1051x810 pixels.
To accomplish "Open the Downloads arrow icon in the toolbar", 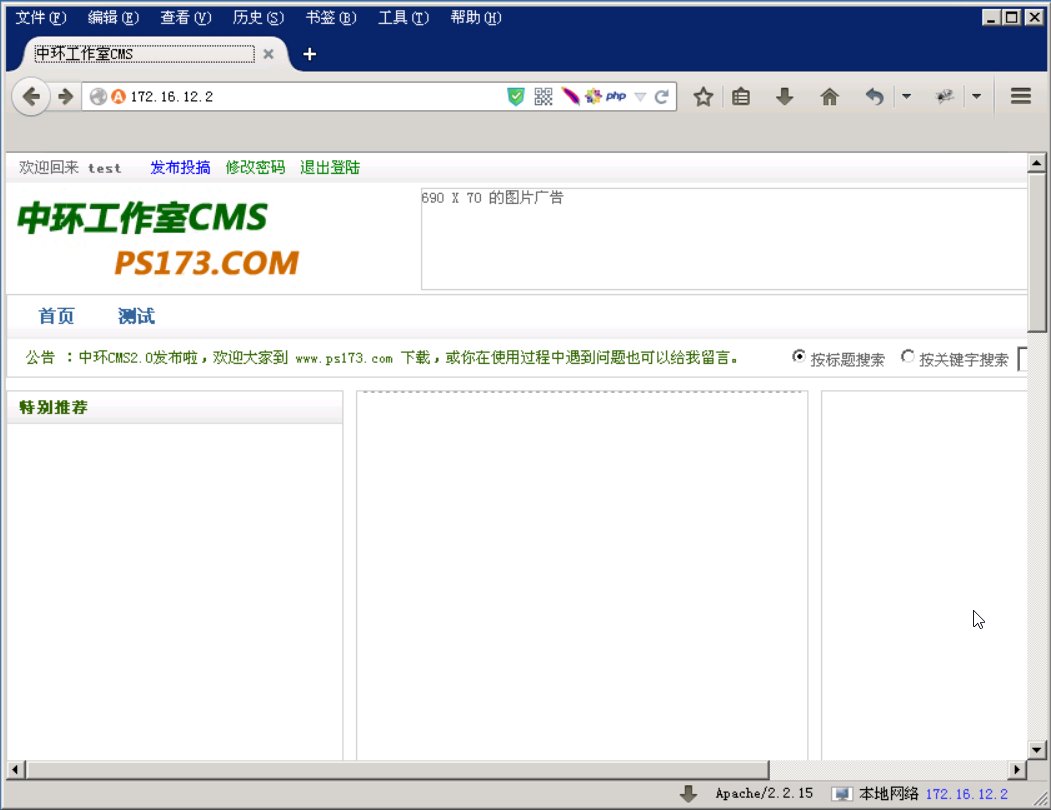I will click(x=784, y=96).
